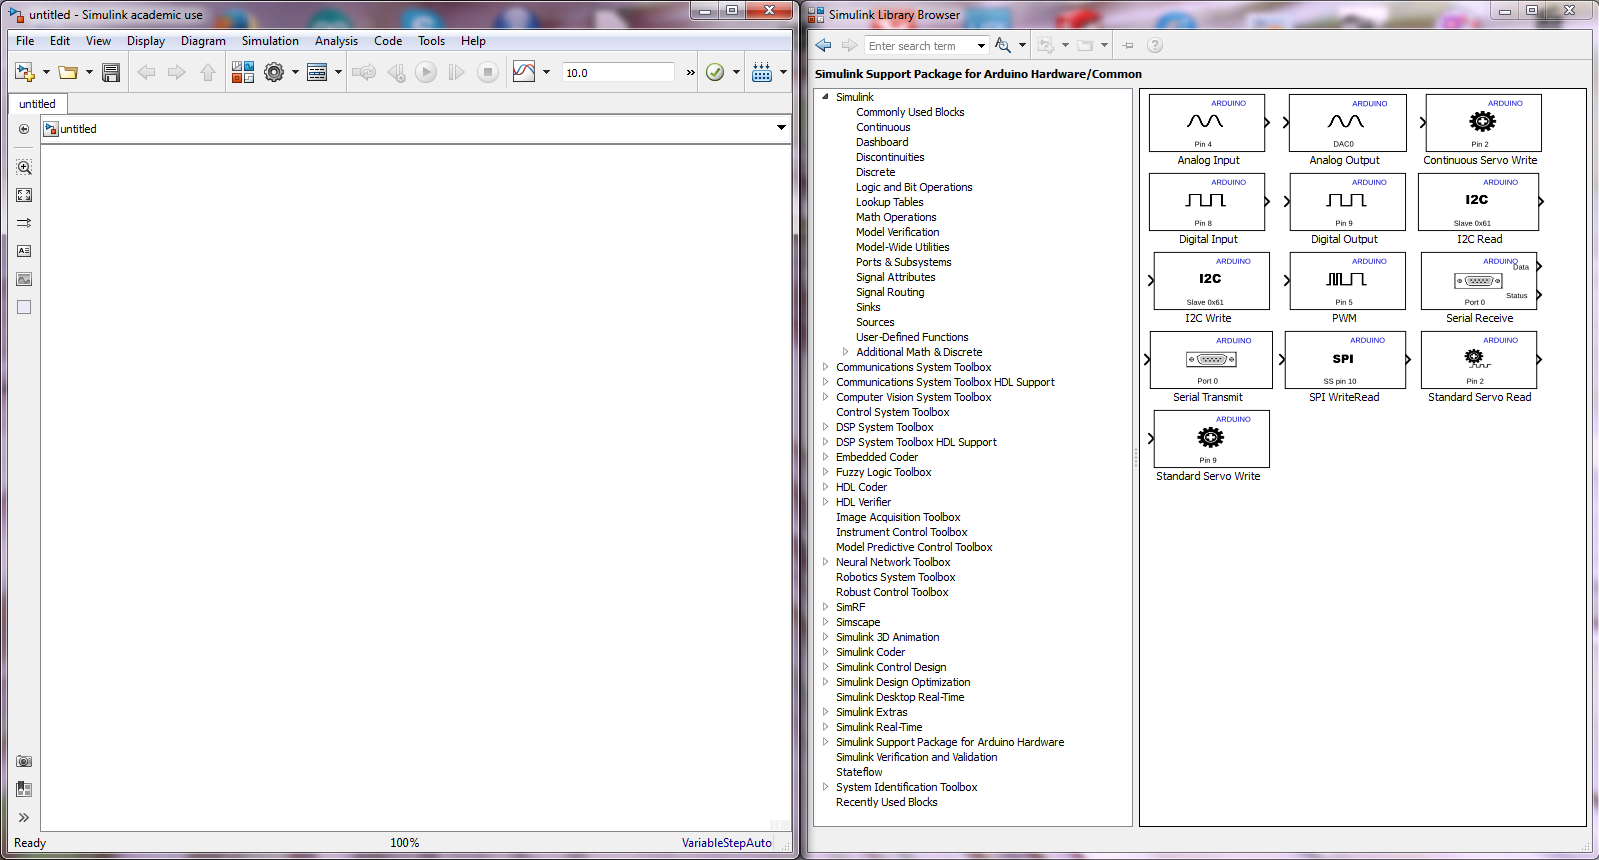The width and height of the screenshot is (1599, 860).
Task: Open the Library Browser toolbar icon
Action: point(242,72)
